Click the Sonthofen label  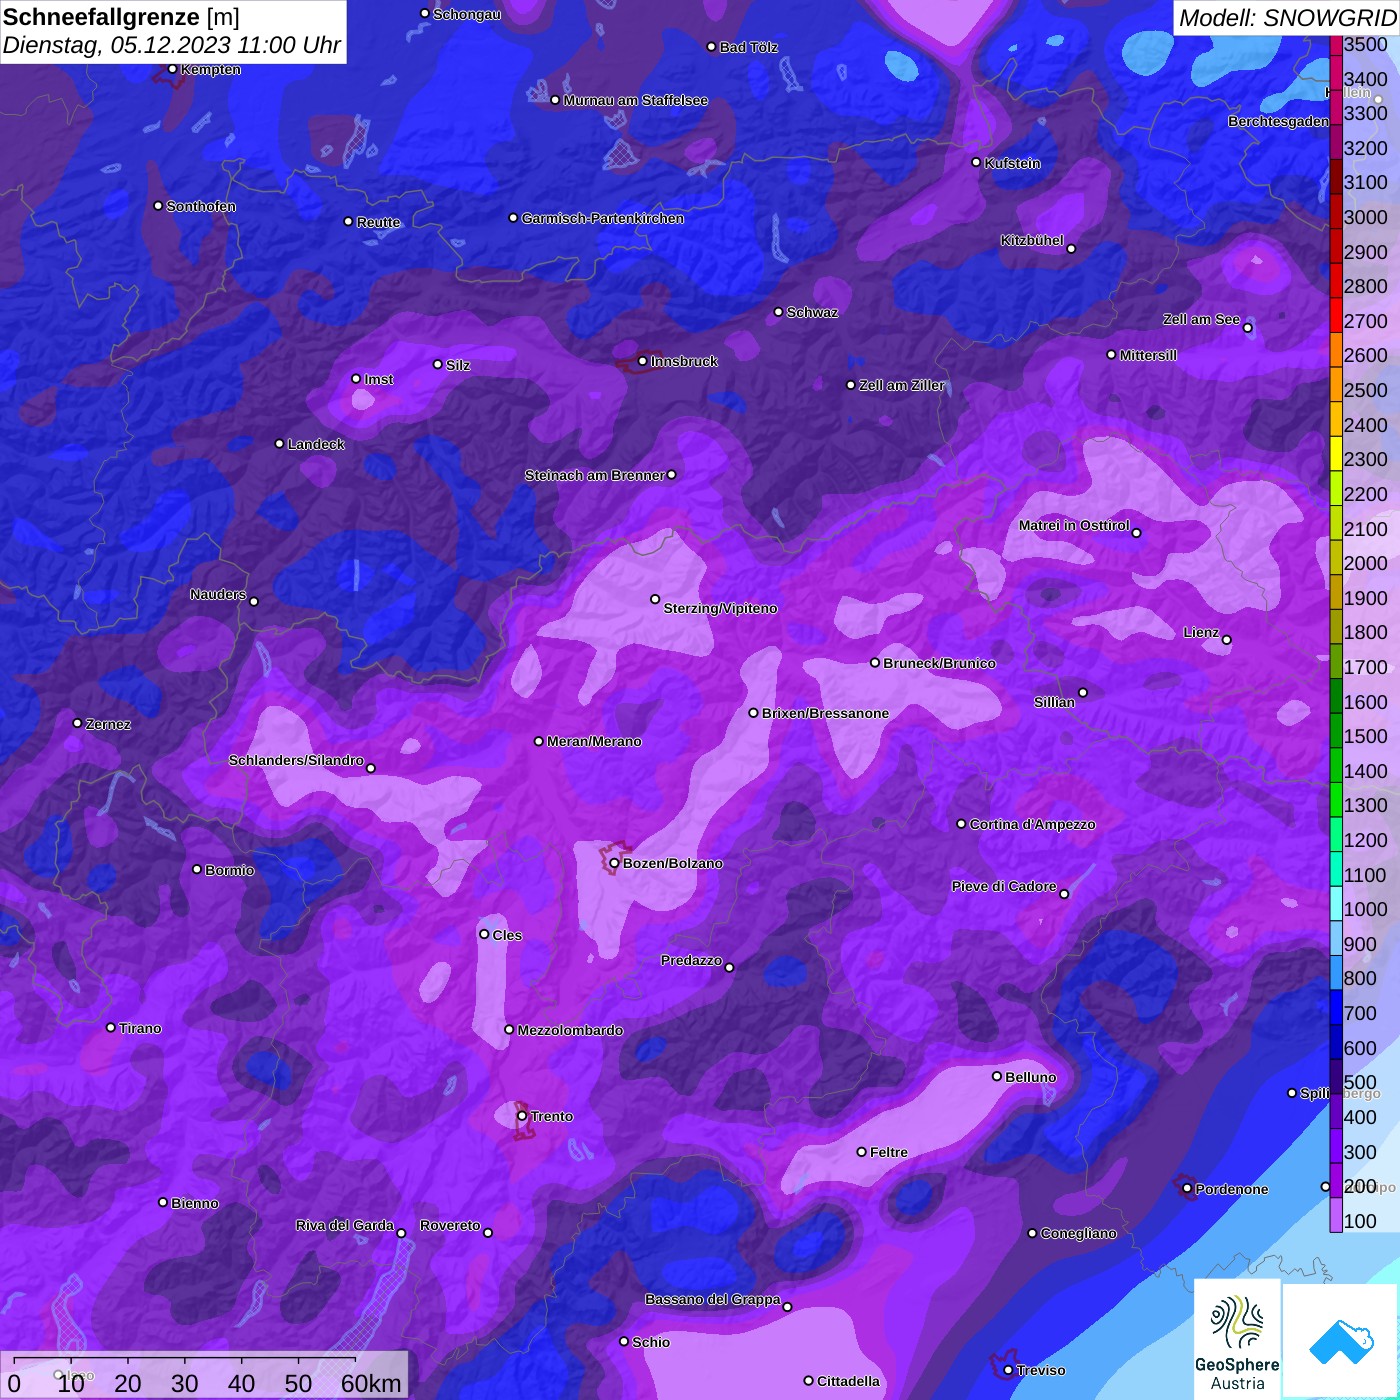coord(201,206)
